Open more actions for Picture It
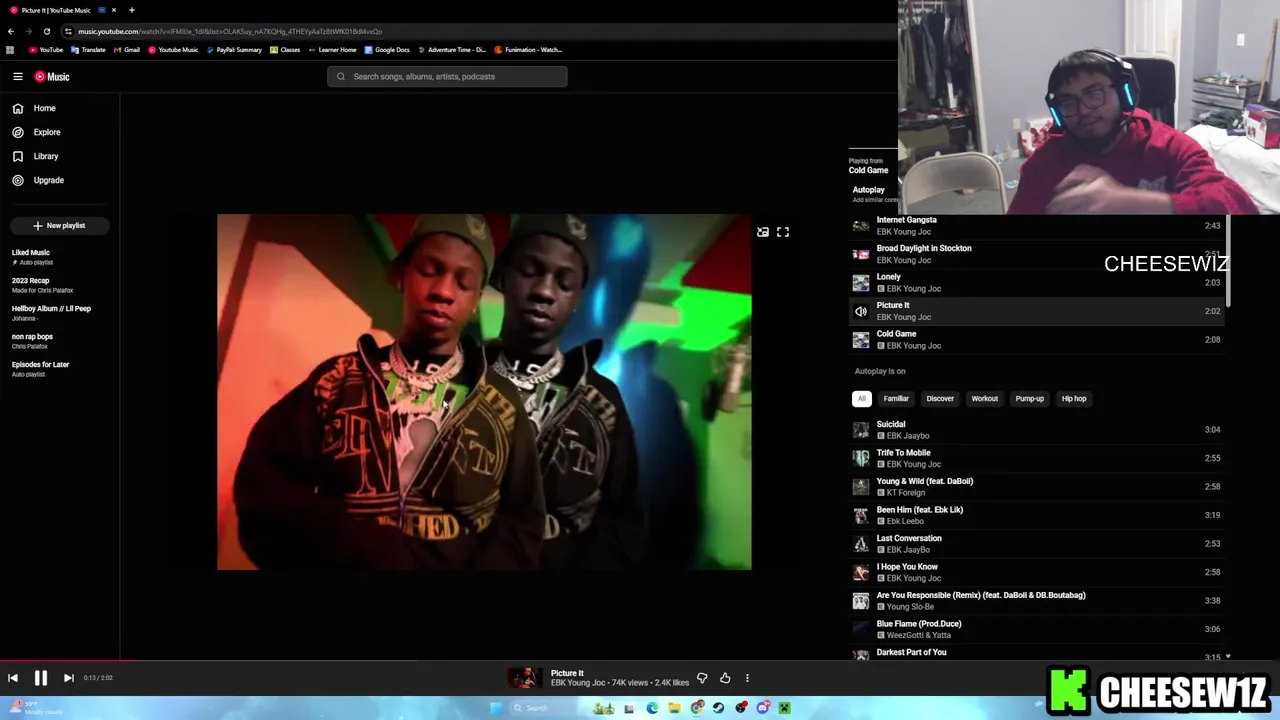 click(747, 678)
